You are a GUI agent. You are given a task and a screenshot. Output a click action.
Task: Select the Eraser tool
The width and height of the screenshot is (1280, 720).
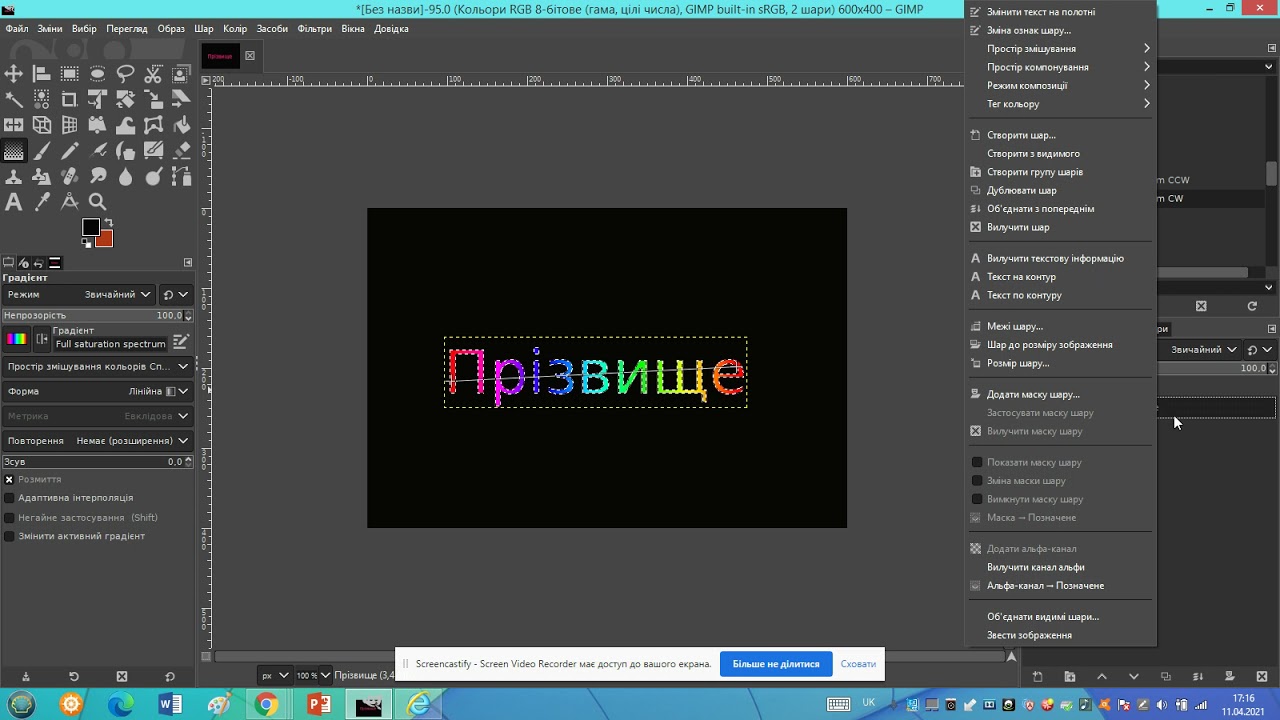coord(182,151)
